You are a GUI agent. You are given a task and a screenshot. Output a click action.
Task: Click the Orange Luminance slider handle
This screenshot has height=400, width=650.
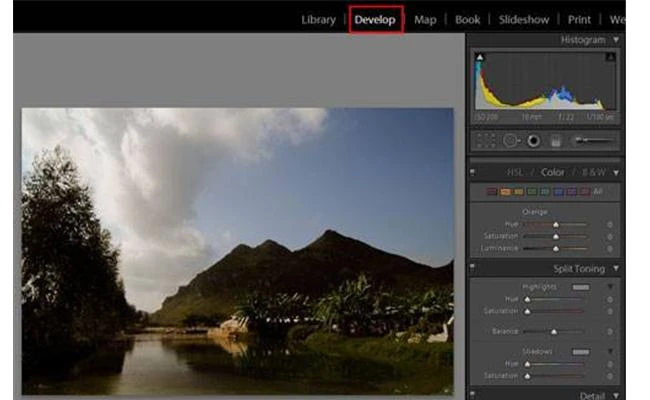pos(556,249)
